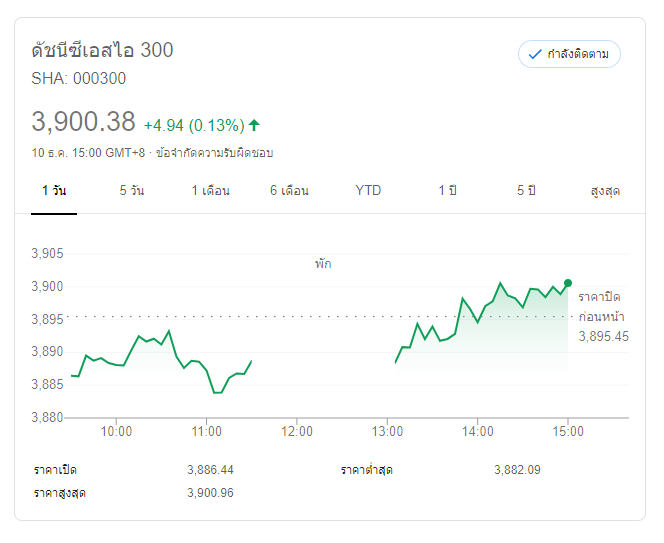Switch to the 1 ปี tab
Screen dimensions: 664x543
pyautogui.click(x=447, y=190)
